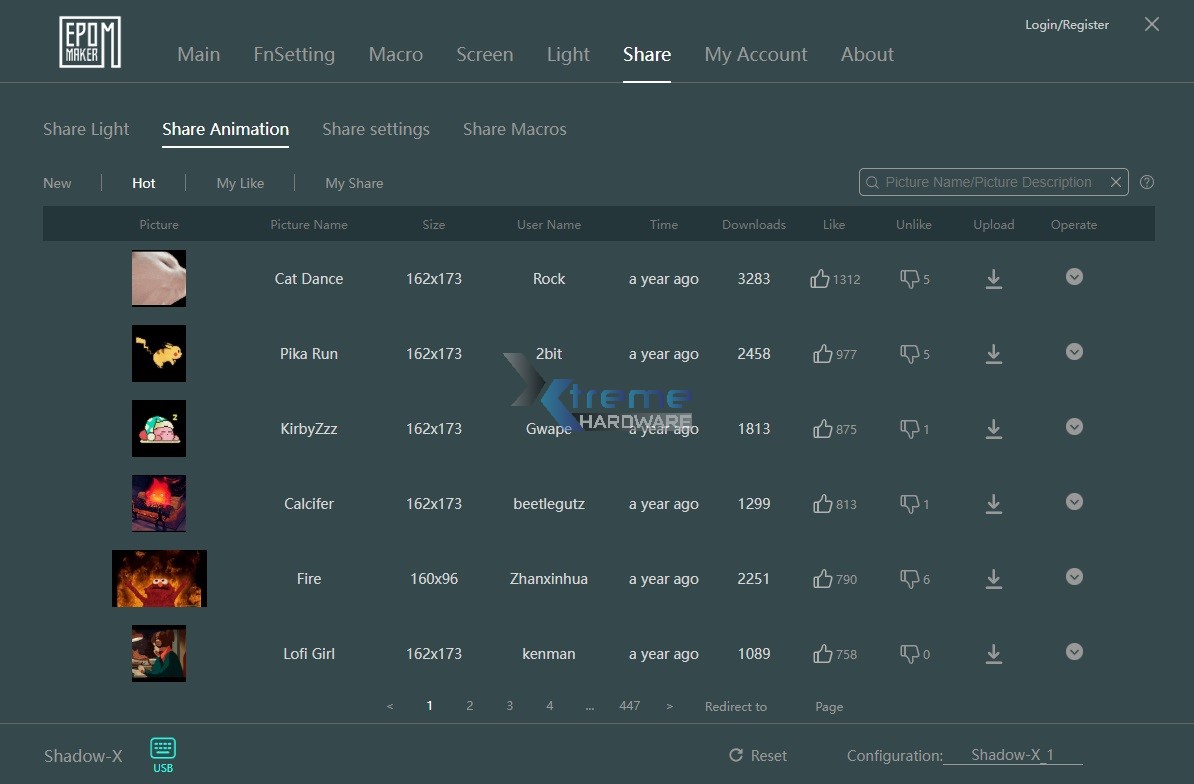Click the Epomaker logo
The height and width of the screenshot is (784, 1194).
(90, 43)
